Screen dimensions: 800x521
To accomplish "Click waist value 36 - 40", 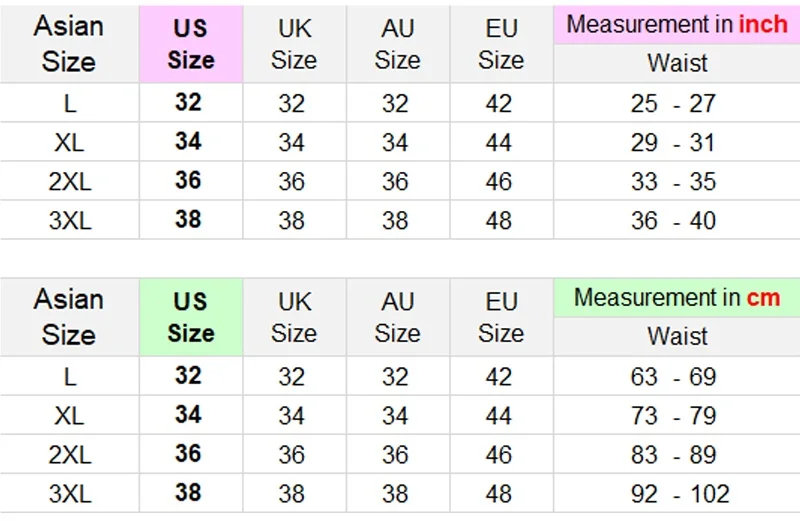I will point(673,220).
